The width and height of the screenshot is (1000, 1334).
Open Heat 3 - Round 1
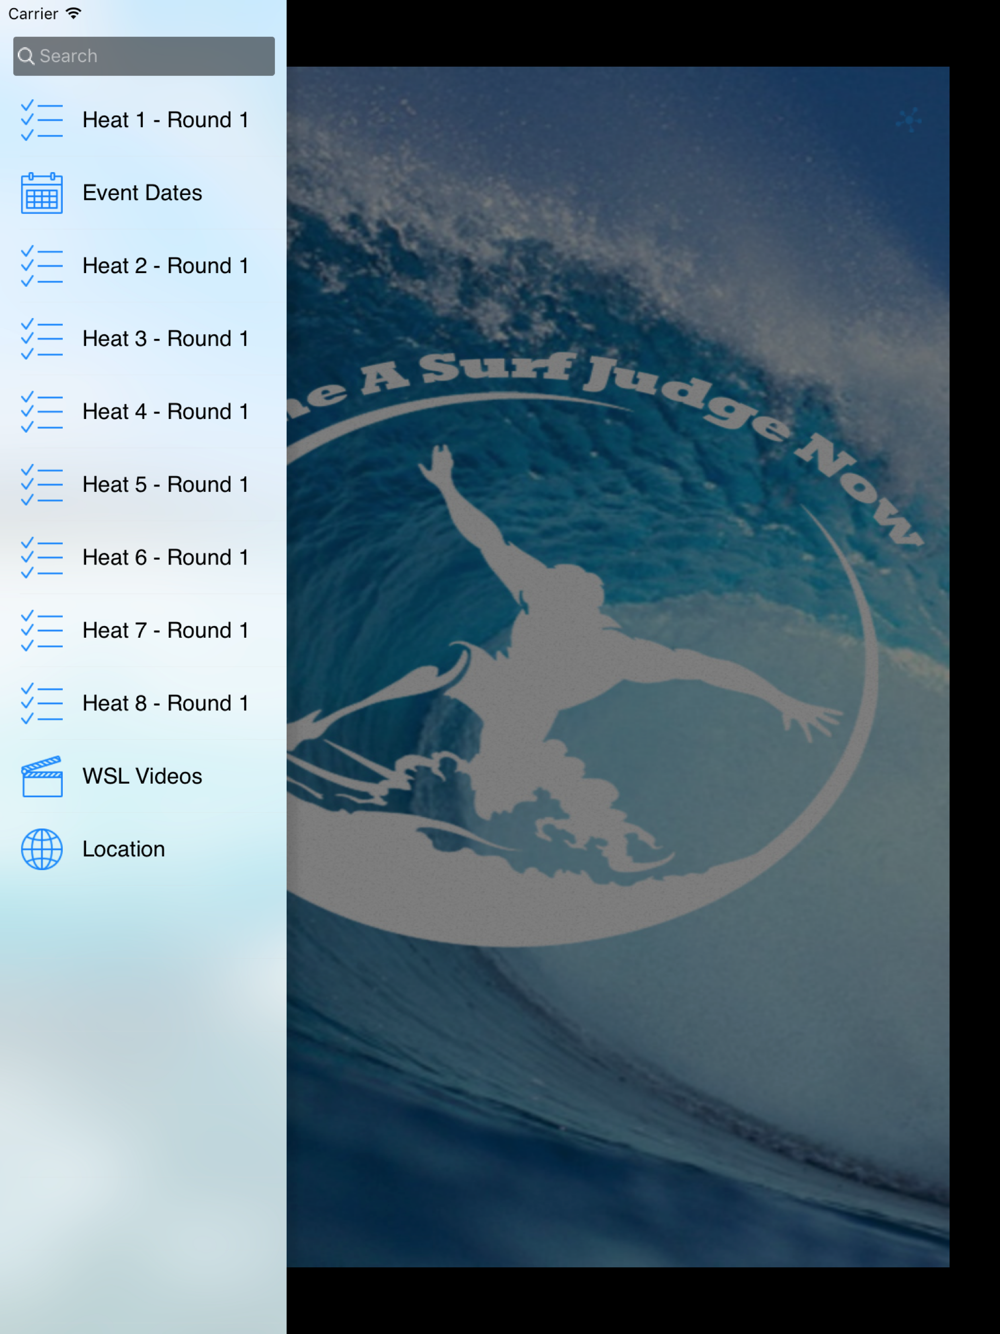click(x=143, y=339)
